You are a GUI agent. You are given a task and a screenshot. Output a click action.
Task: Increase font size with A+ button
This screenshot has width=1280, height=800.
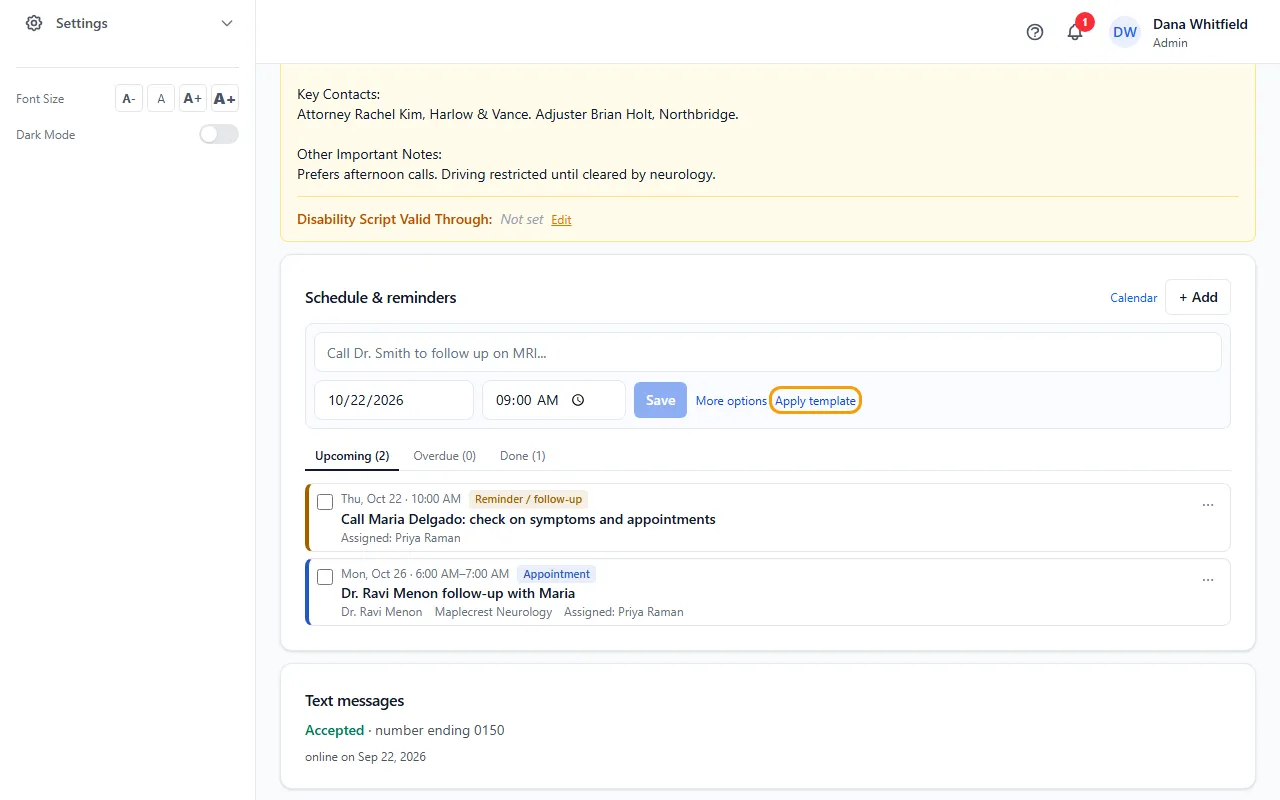(193, 98)
